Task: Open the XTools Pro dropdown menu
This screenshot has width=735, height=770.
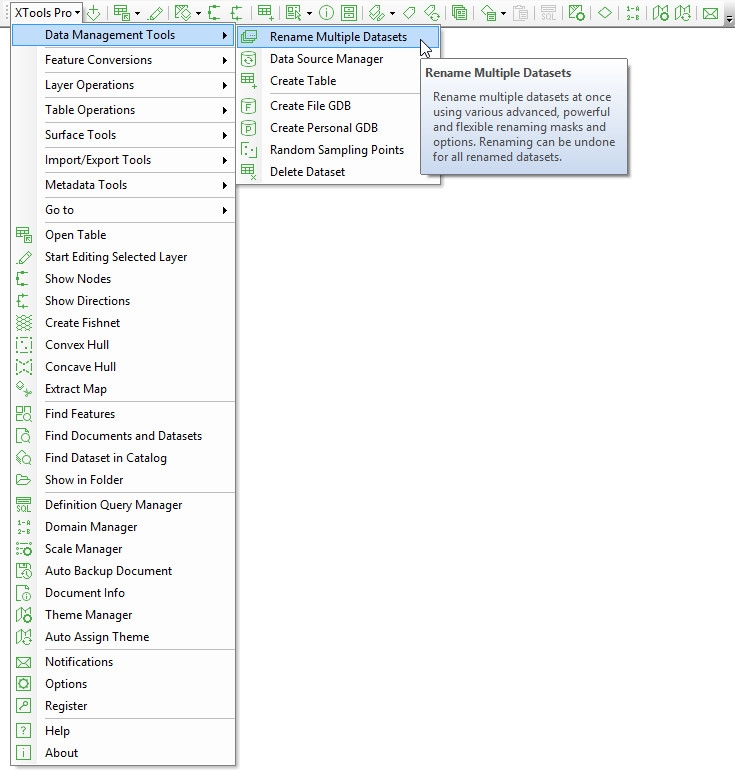Action: click(x=47, y=13)
